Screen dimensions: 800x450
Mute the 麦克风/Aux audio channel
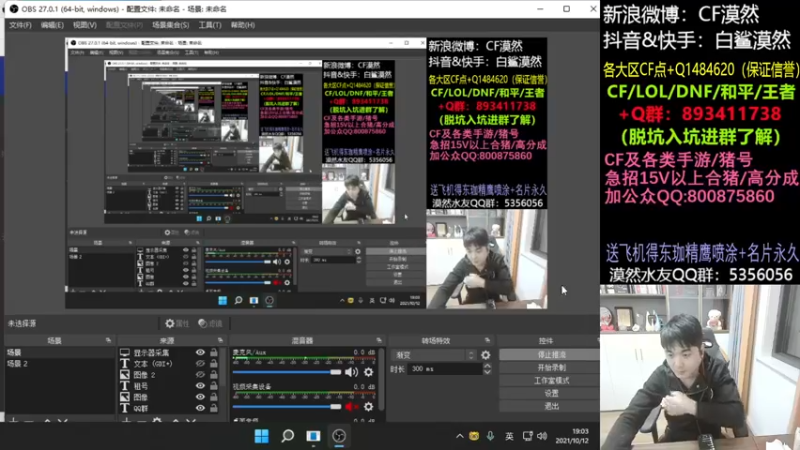tap(351, 372)
